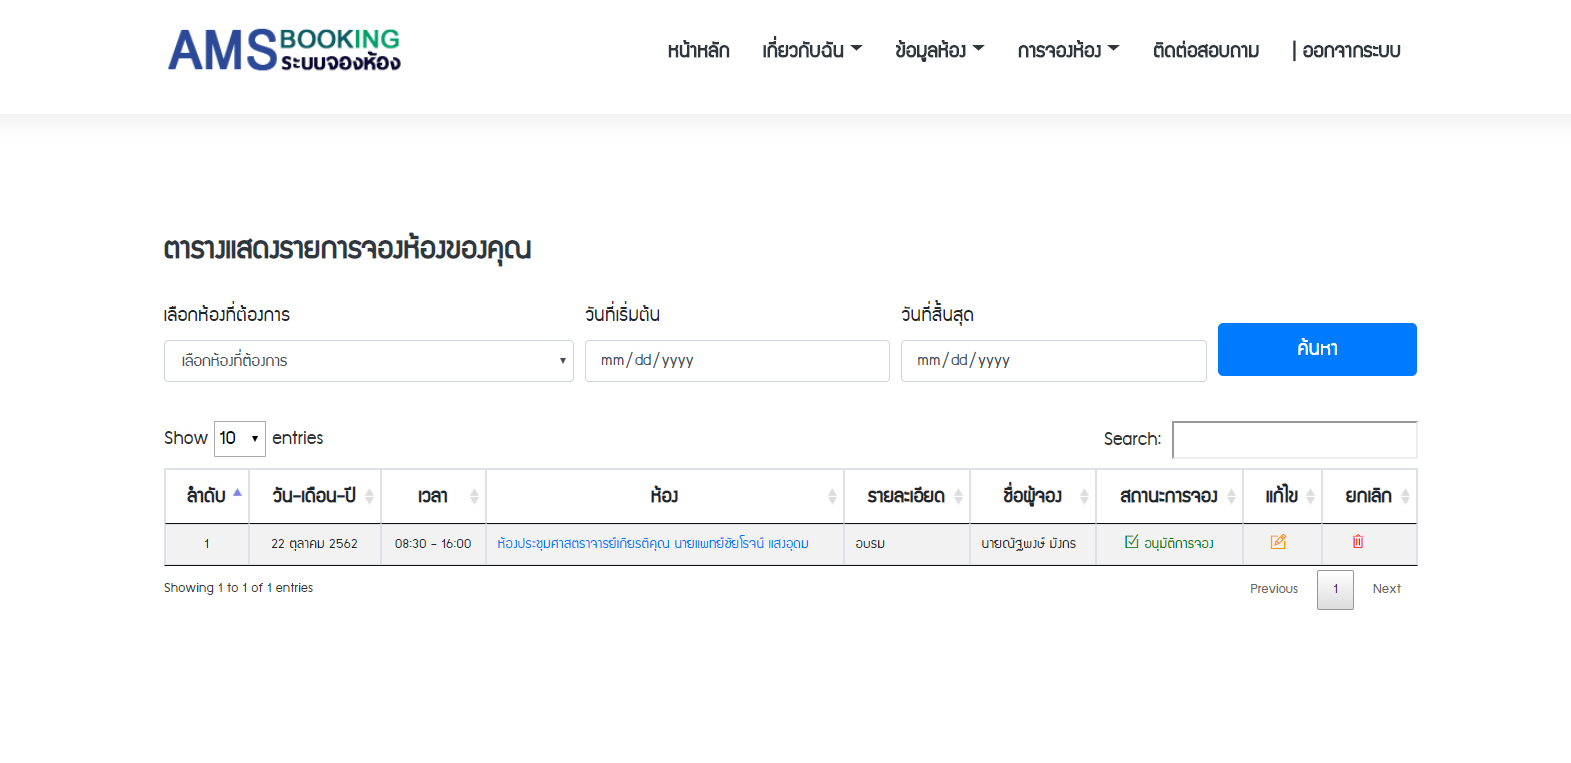The width and height of the screenshot is (1571, 763).
Task: Open the Show entries count dropdown
Action: [240, 439]
